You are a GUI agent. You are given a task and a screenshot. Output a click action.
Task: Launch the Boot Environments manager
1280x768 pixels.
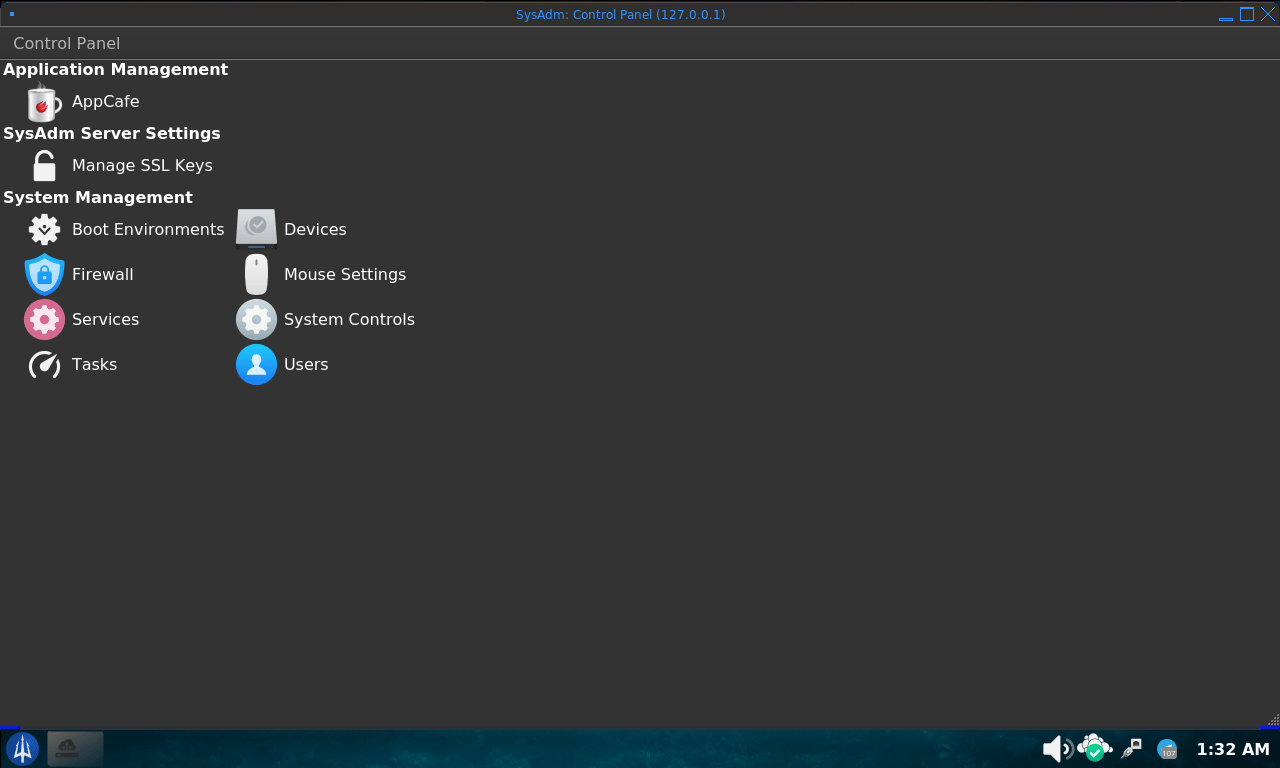coord(125,230)
